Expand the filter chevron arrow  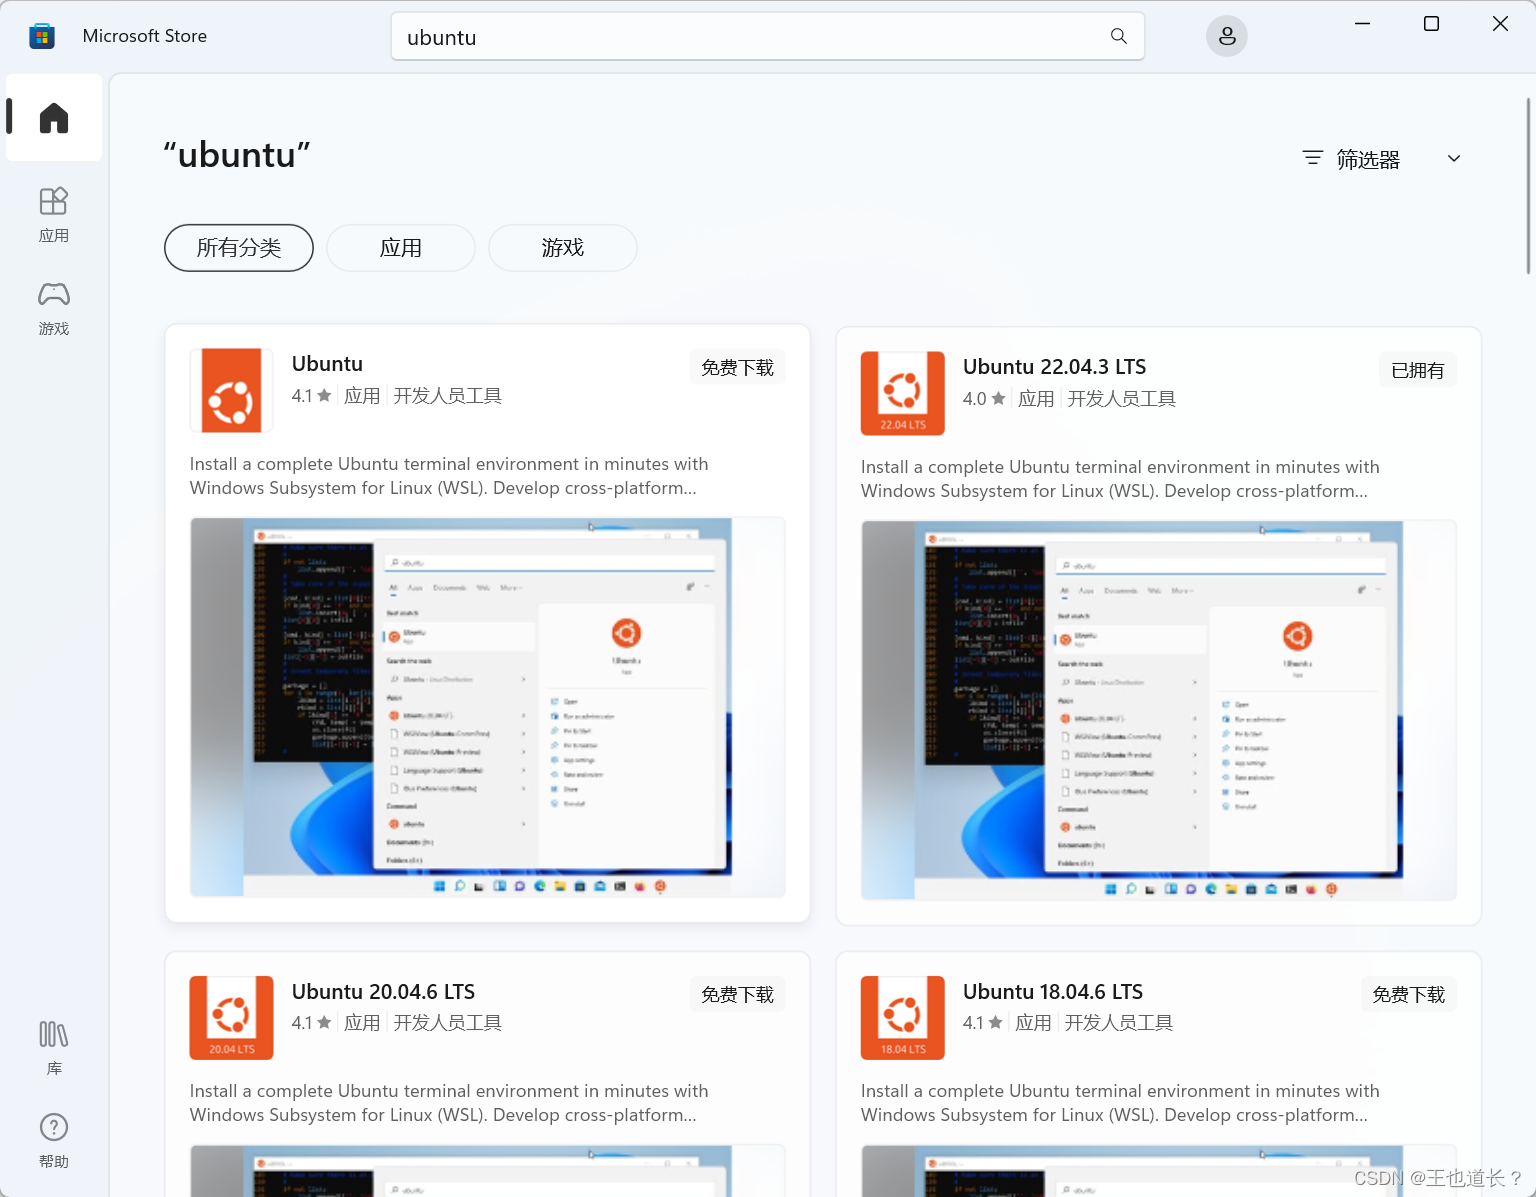coord(1453,158)
